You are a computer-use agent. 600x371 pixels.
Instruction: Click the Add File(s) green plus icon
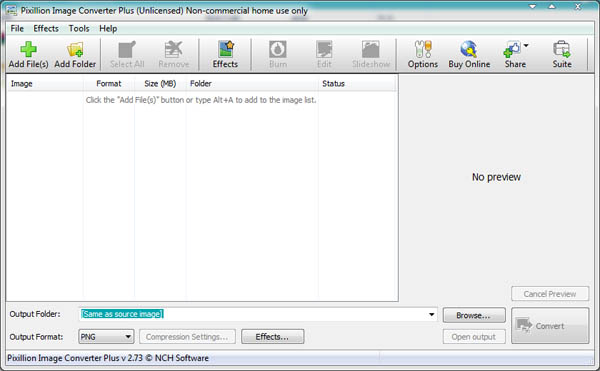tap(28, 49)
